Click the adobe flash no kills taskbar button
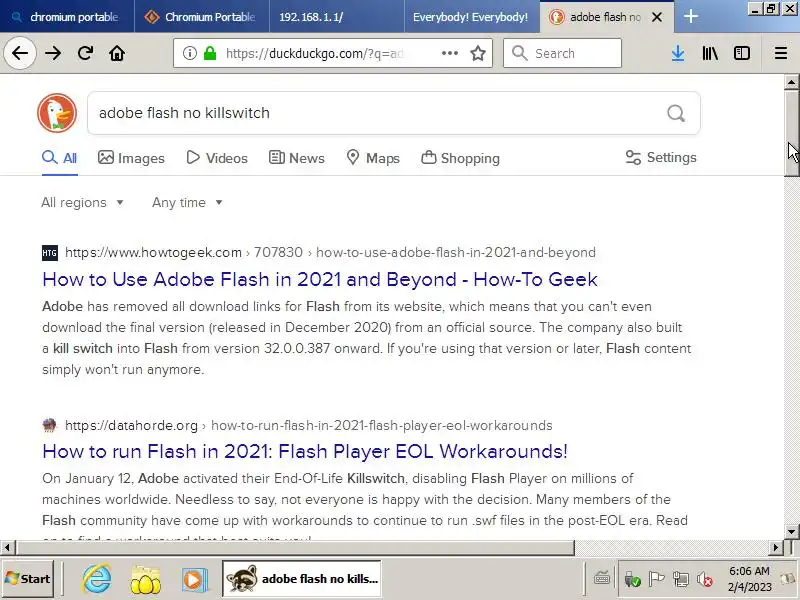The width and height of the screenshot is (800, 600). pyautogui.click(x=302, y=579)
